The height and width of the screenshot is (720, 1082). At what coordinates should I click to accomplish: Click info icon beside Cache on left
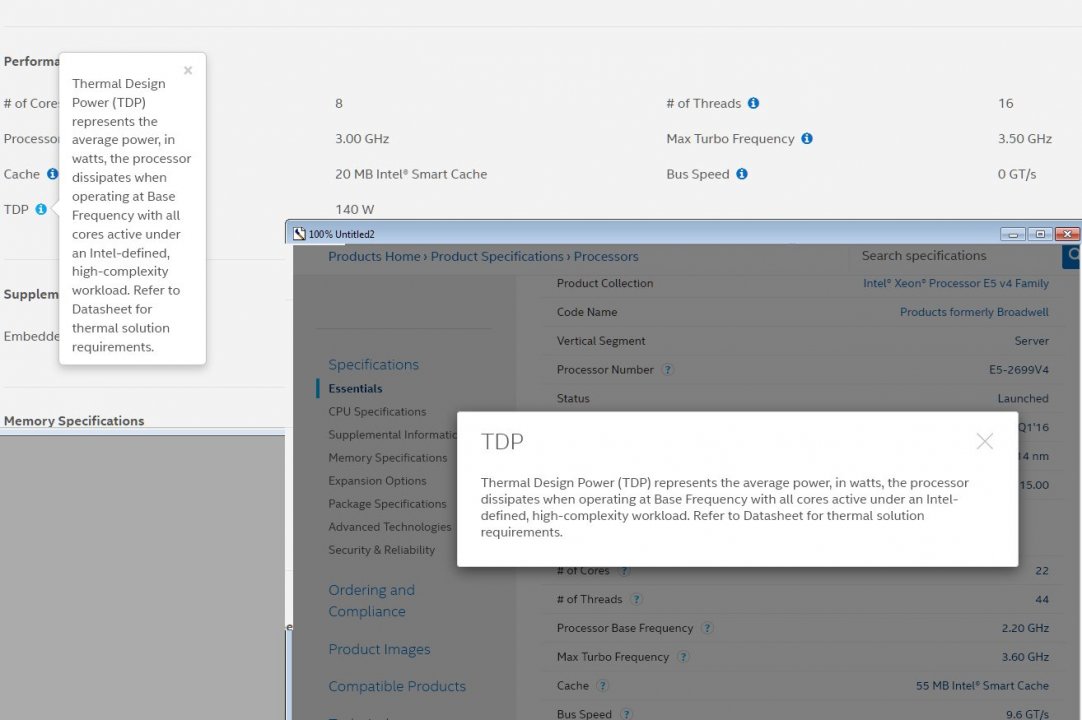[x=52, y=174]
